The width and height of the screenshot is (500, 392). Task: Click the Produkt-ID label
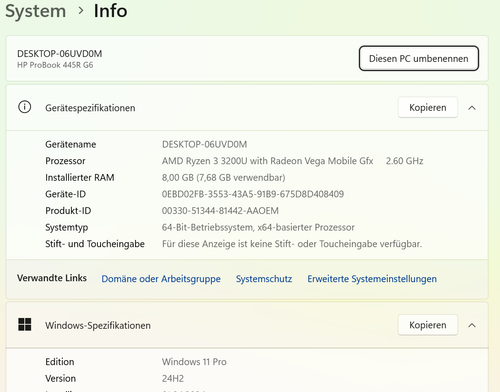click(68, 211)
